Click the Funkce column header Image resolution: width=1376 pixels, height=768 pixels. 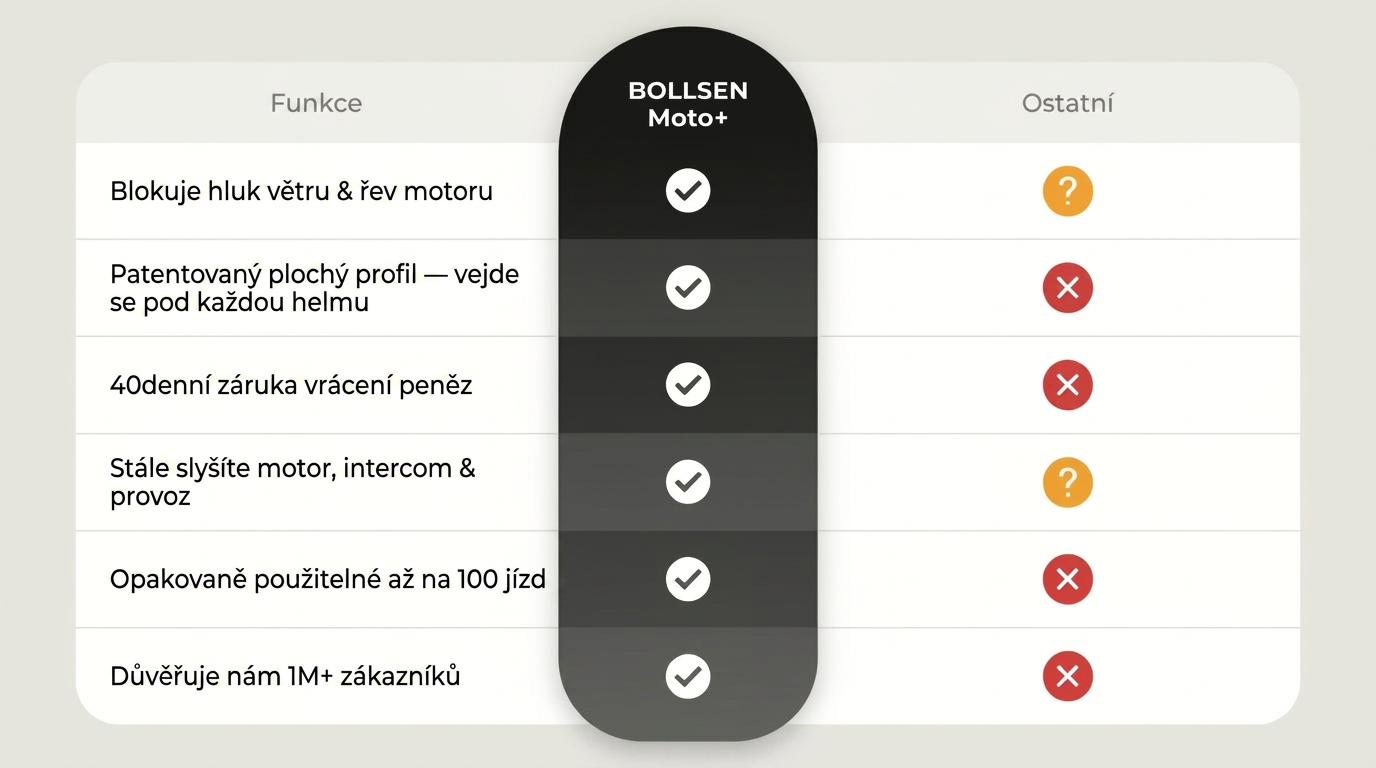pyautogui.click(x=316, y=103)
